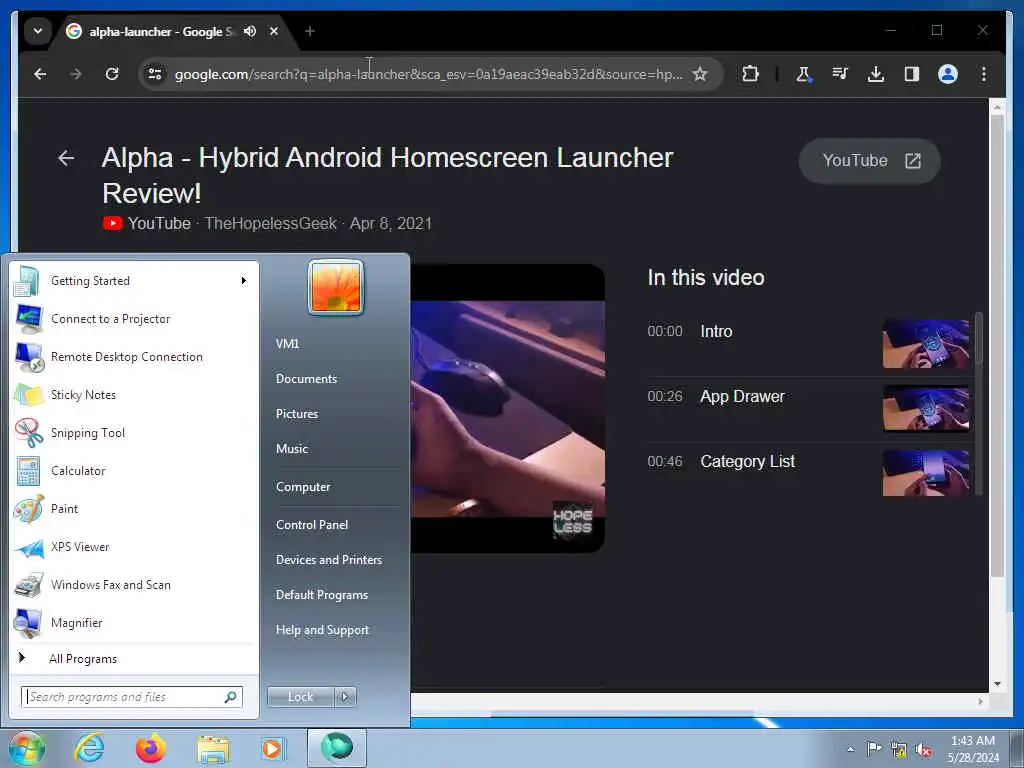Open Chrome side panel icon
Image resolution: width=1024 pixels, height=768 pixels.
click(912, 74)
